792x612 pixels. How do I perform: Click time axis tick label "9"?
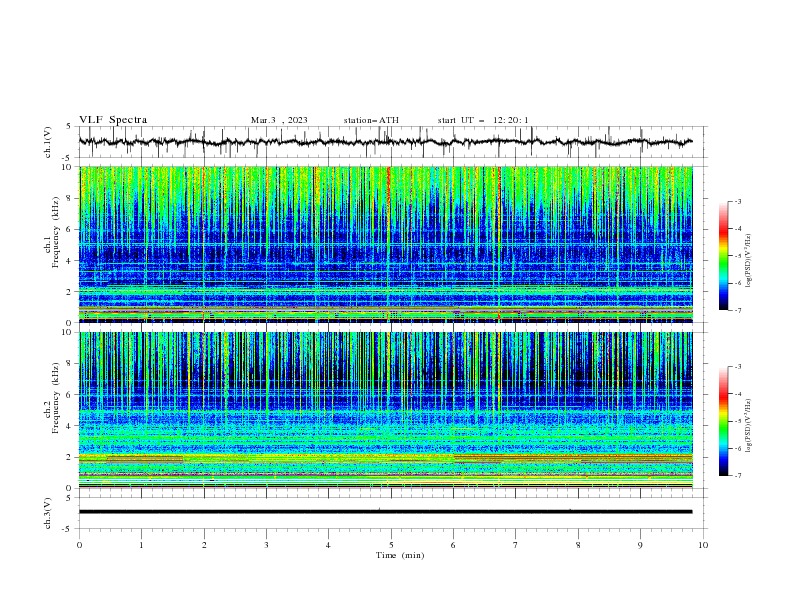point(640,545)
